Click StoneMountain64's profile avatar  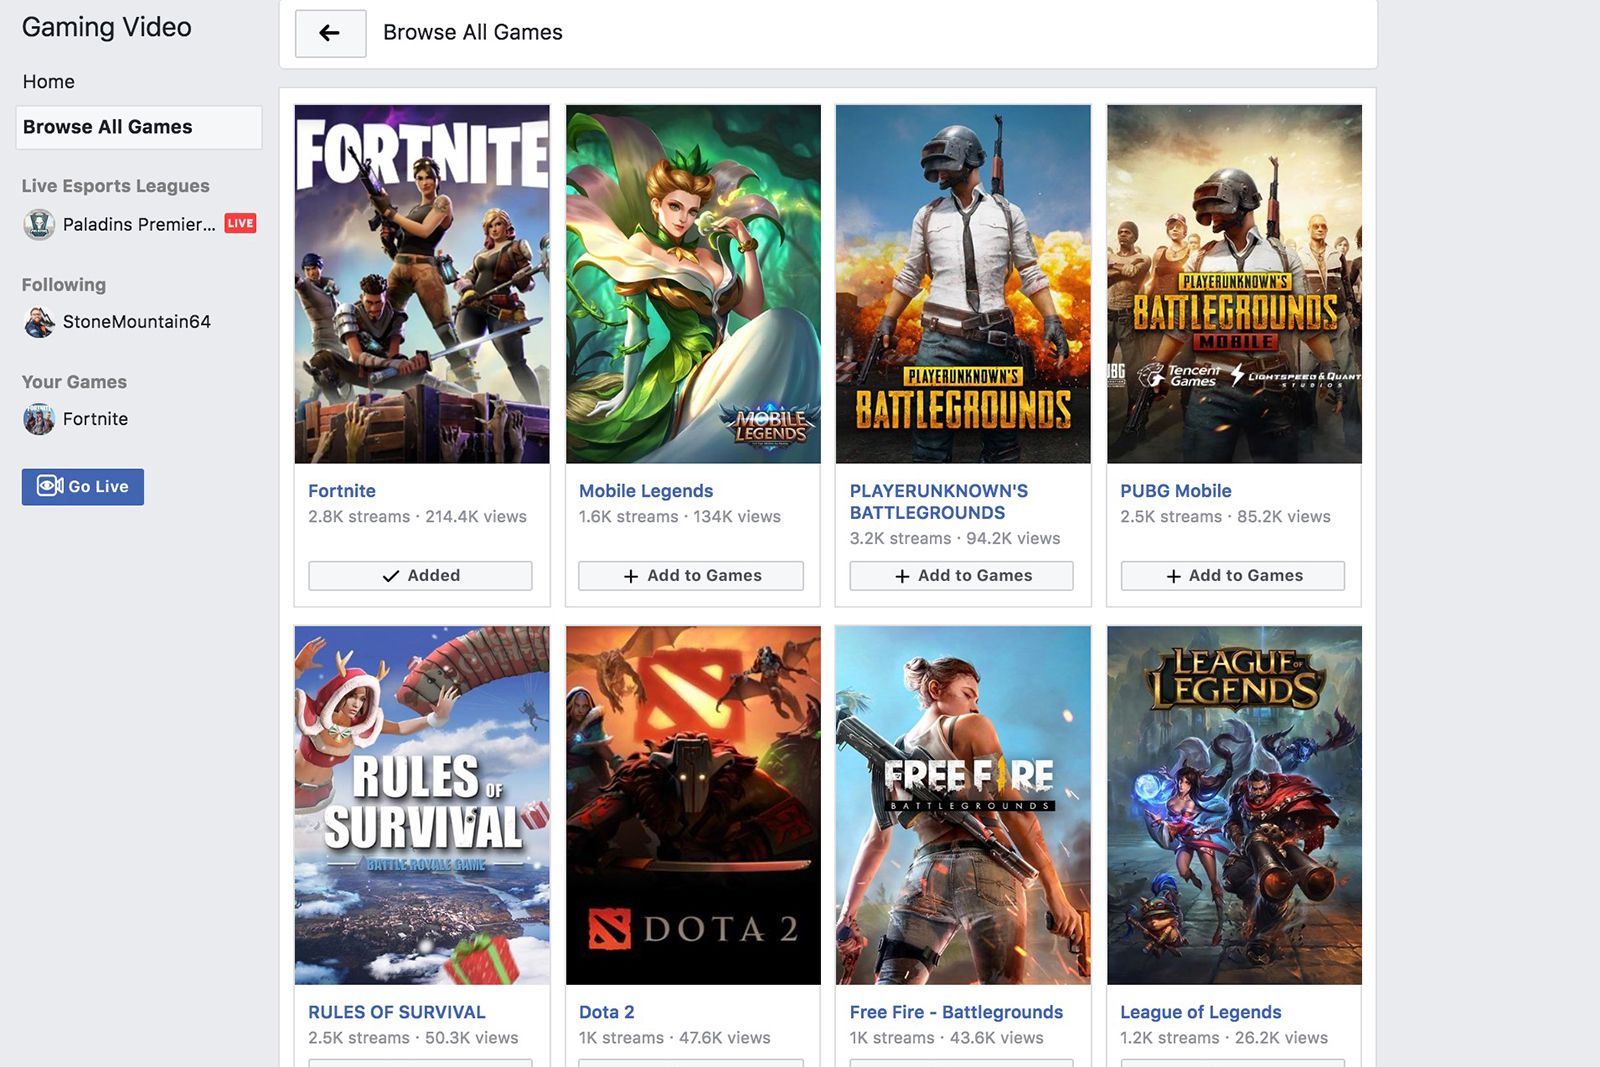[x=38, y=322]
